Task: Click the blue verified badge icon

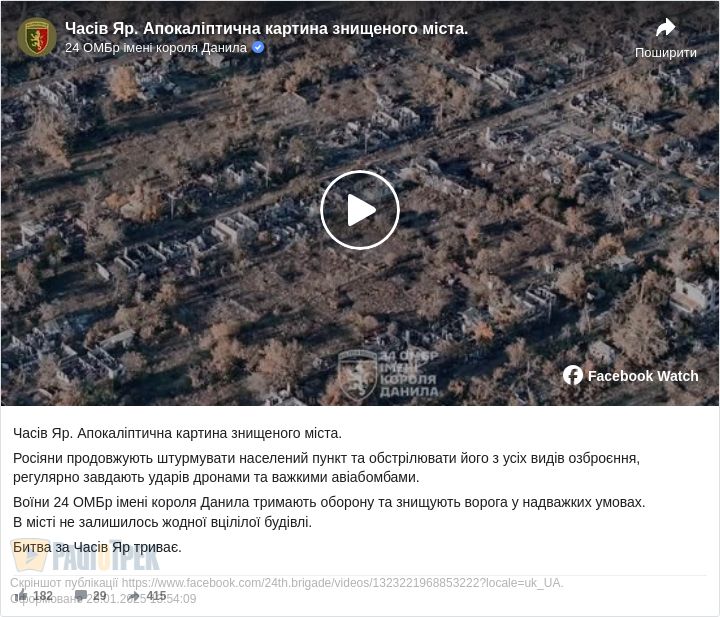Action: 259,47
